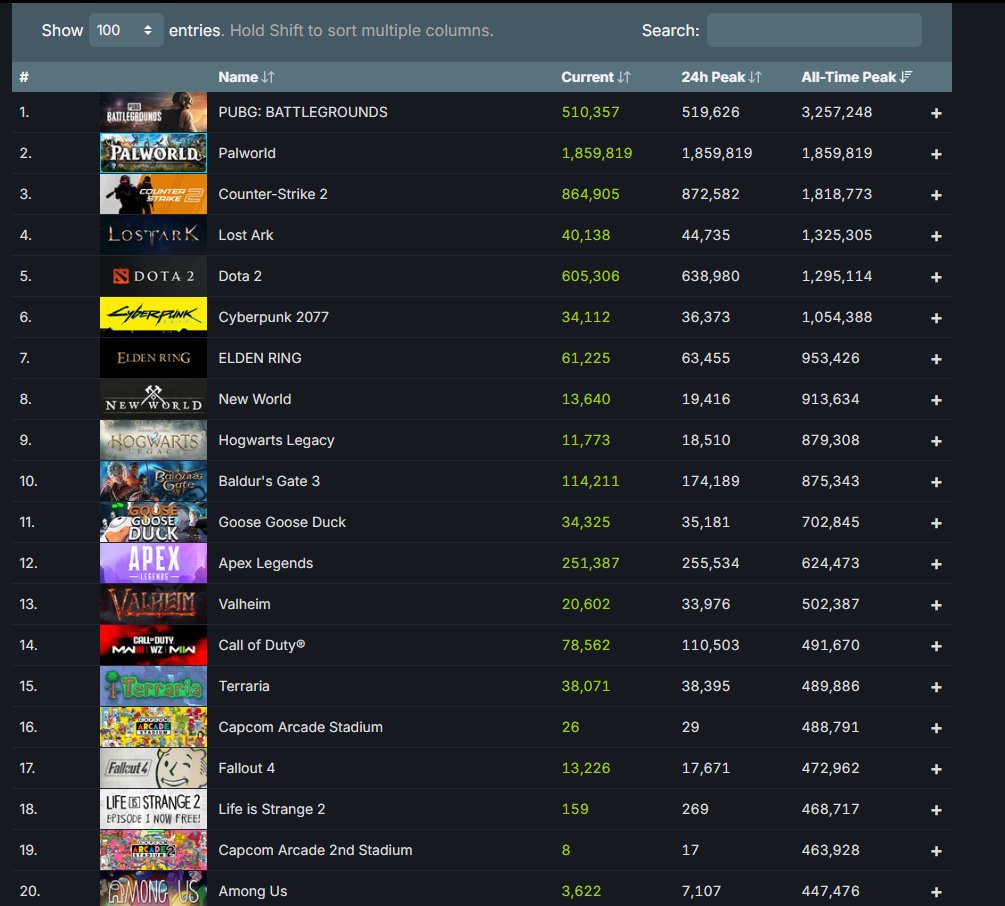Open the Cyberpunk yellow logo thumbnail
1005x906 pixels.
pyautogui.click(x=153, y=317)
